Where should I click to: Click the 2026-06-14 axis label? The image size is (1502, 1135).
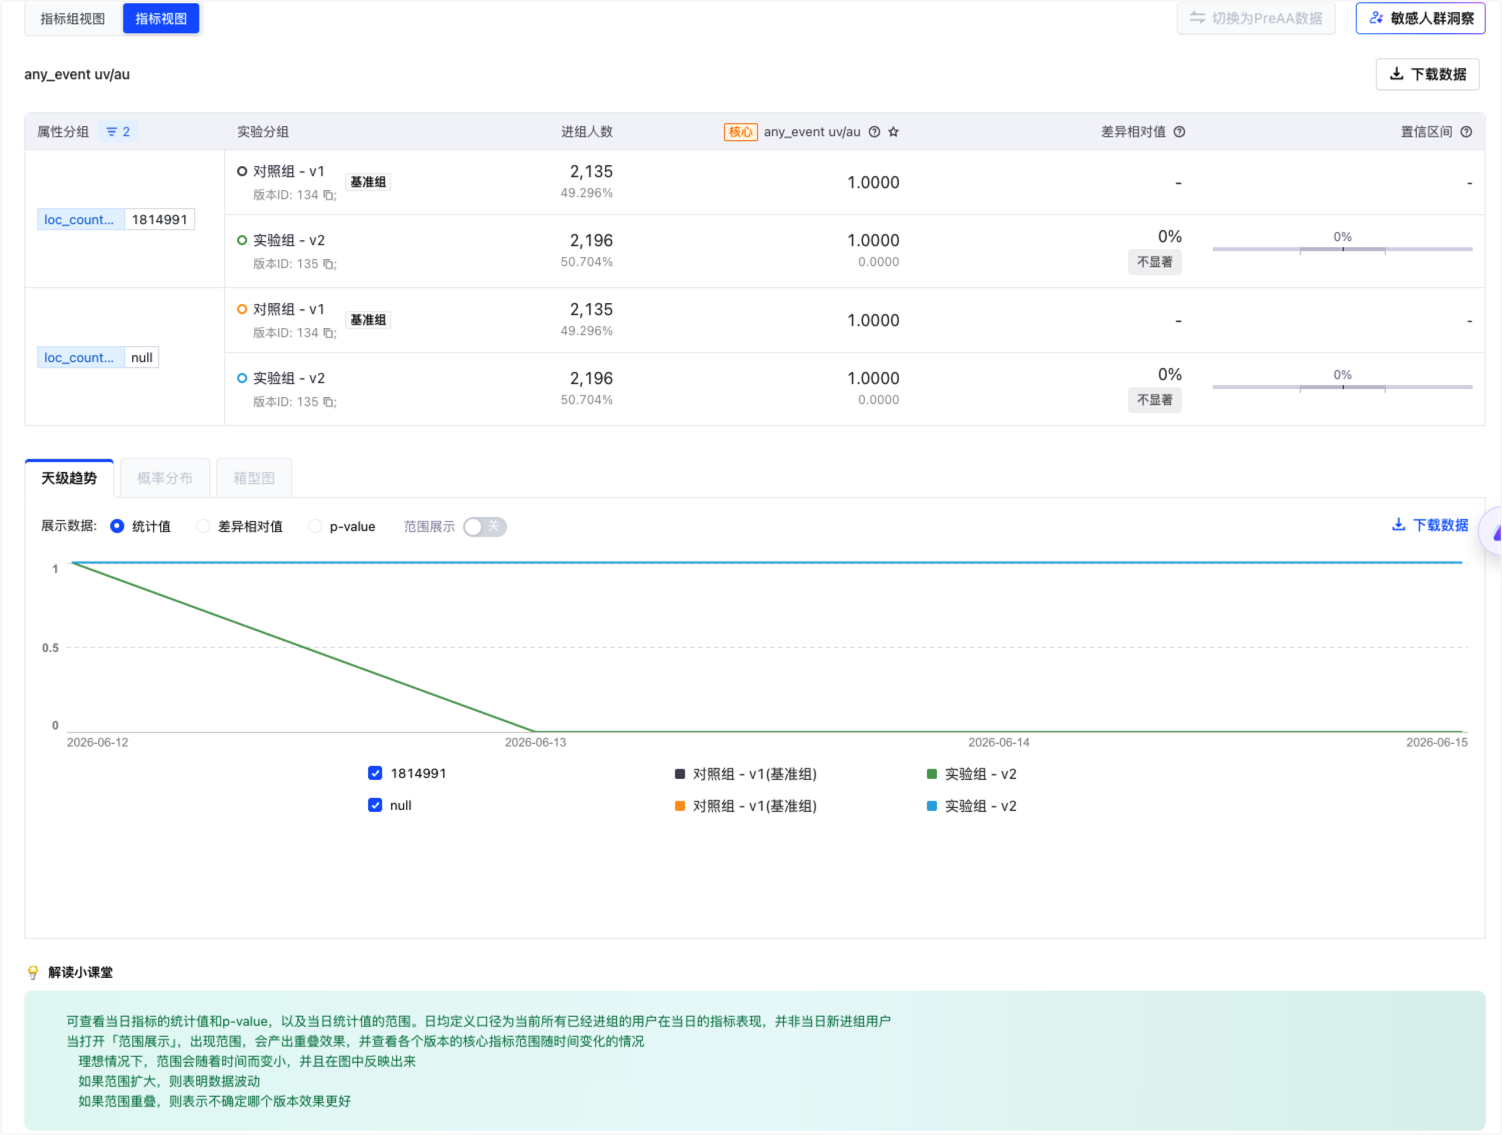998,742
